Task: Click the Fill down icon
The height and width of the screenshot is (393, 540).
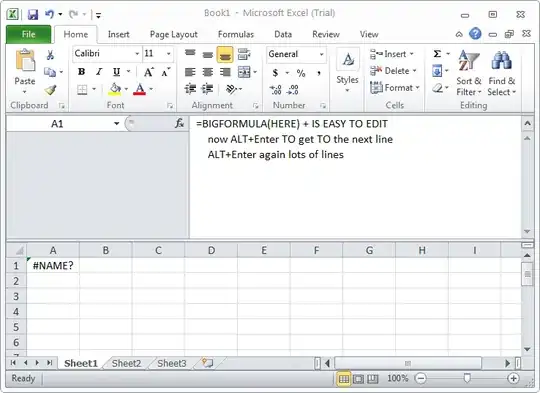Action: [x=437, y=71]
